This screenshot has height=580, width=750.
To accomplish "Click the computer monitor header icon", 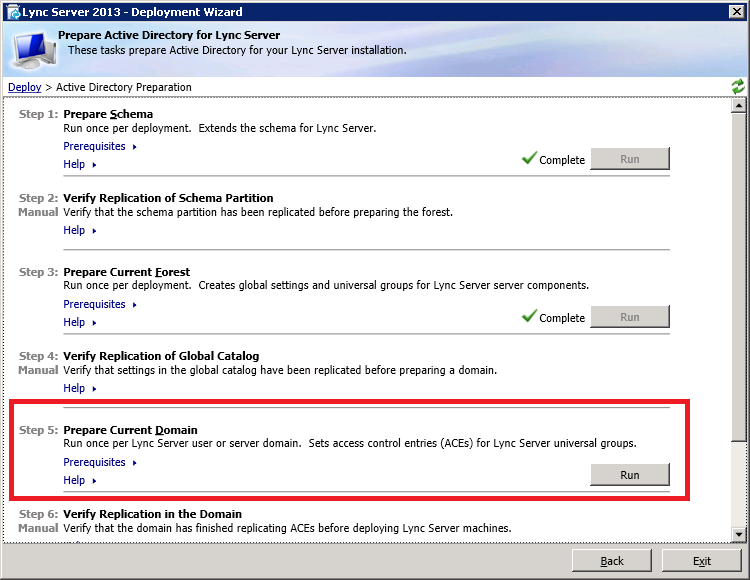I will click(x=34, y=50).
